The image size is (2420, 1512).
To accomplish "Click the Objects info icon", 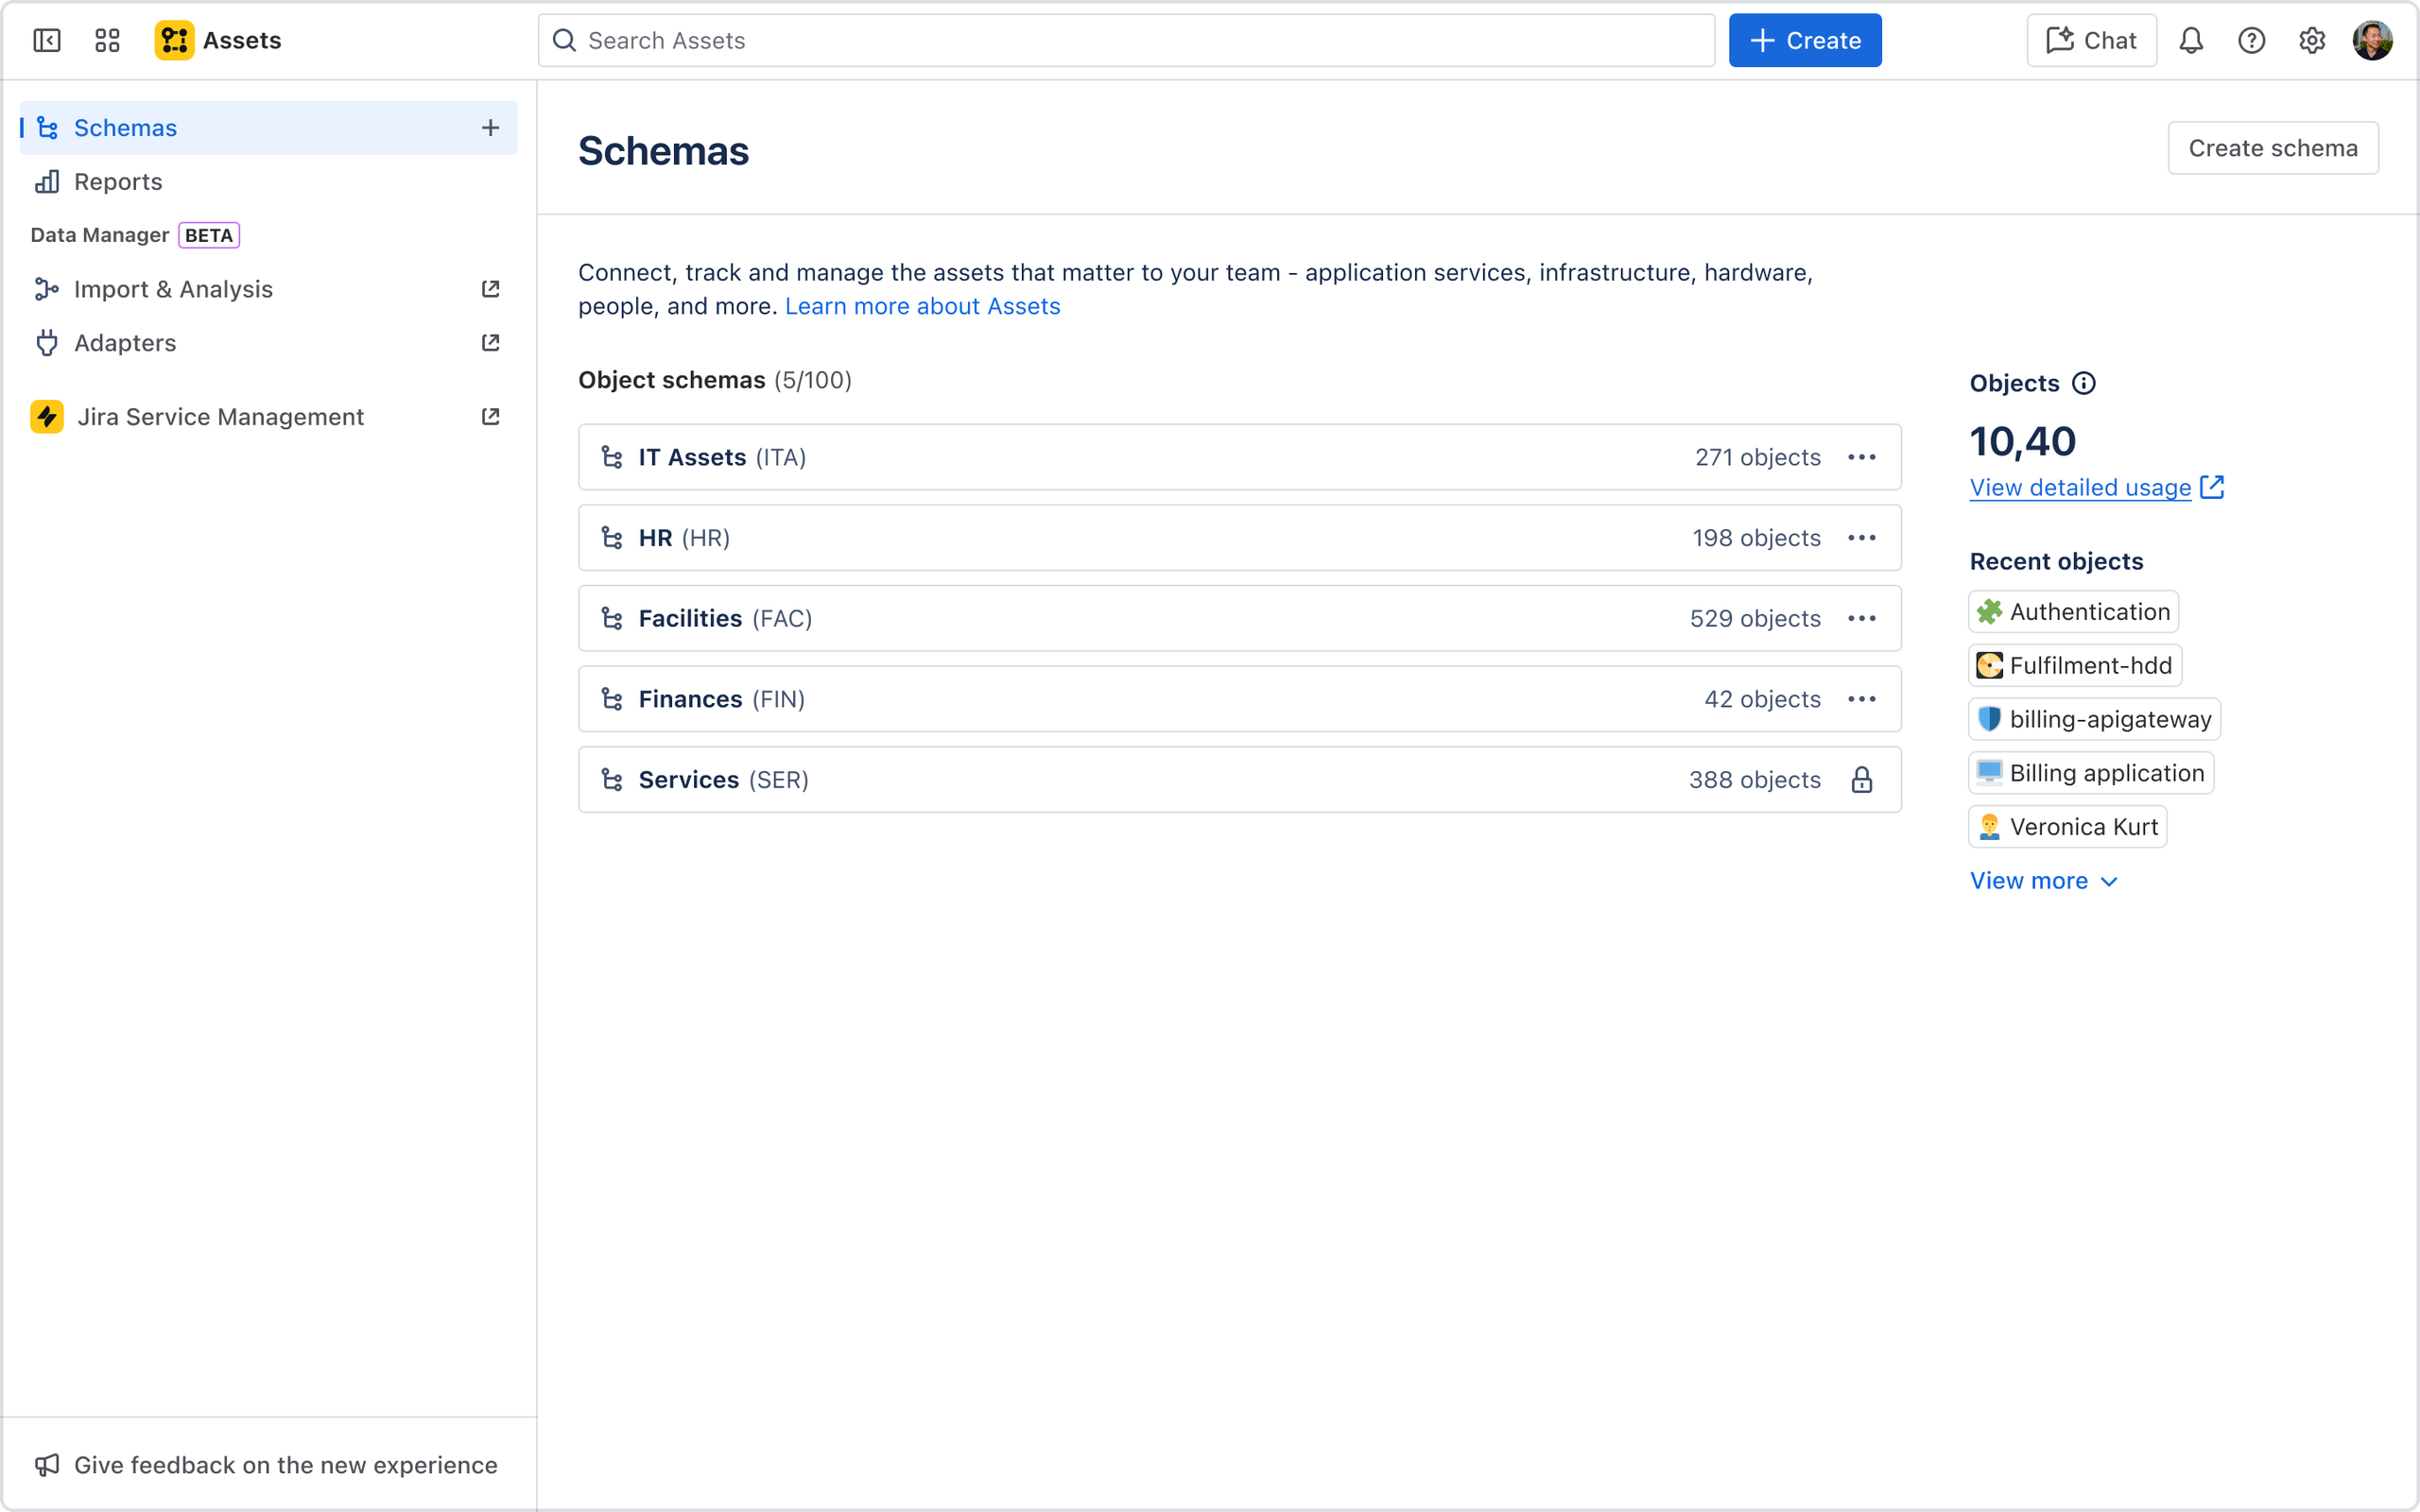I will click(x=2084, y=383).
